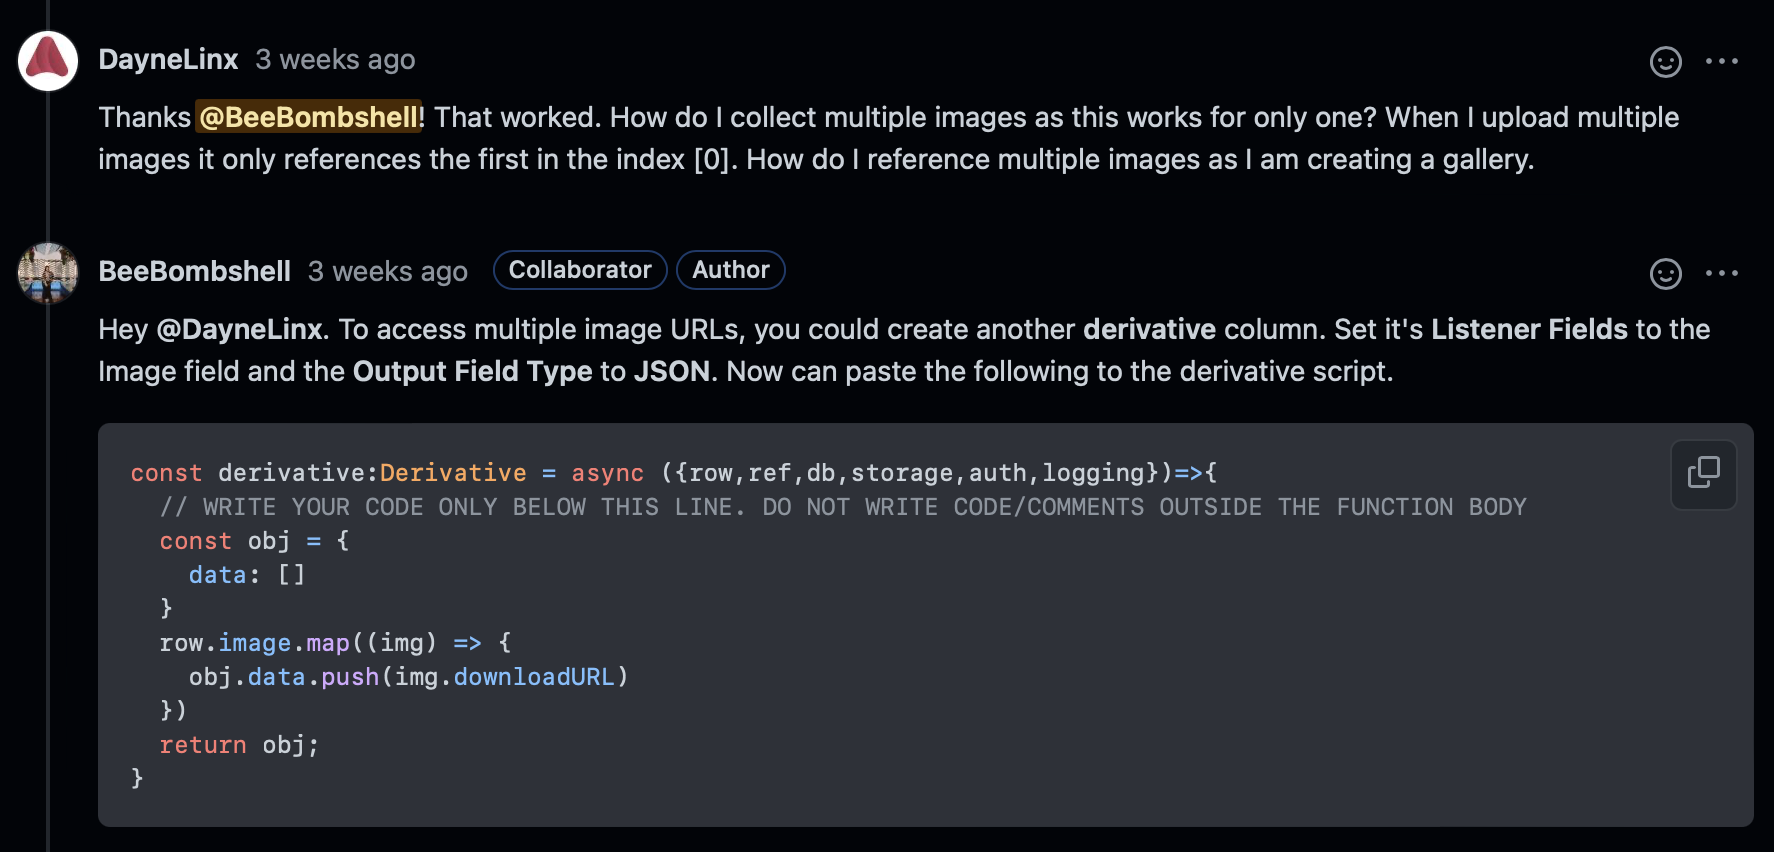Open the DayneLinx username profile link
The height and width of the screenshot is (852, 1774).
(168, 60)
